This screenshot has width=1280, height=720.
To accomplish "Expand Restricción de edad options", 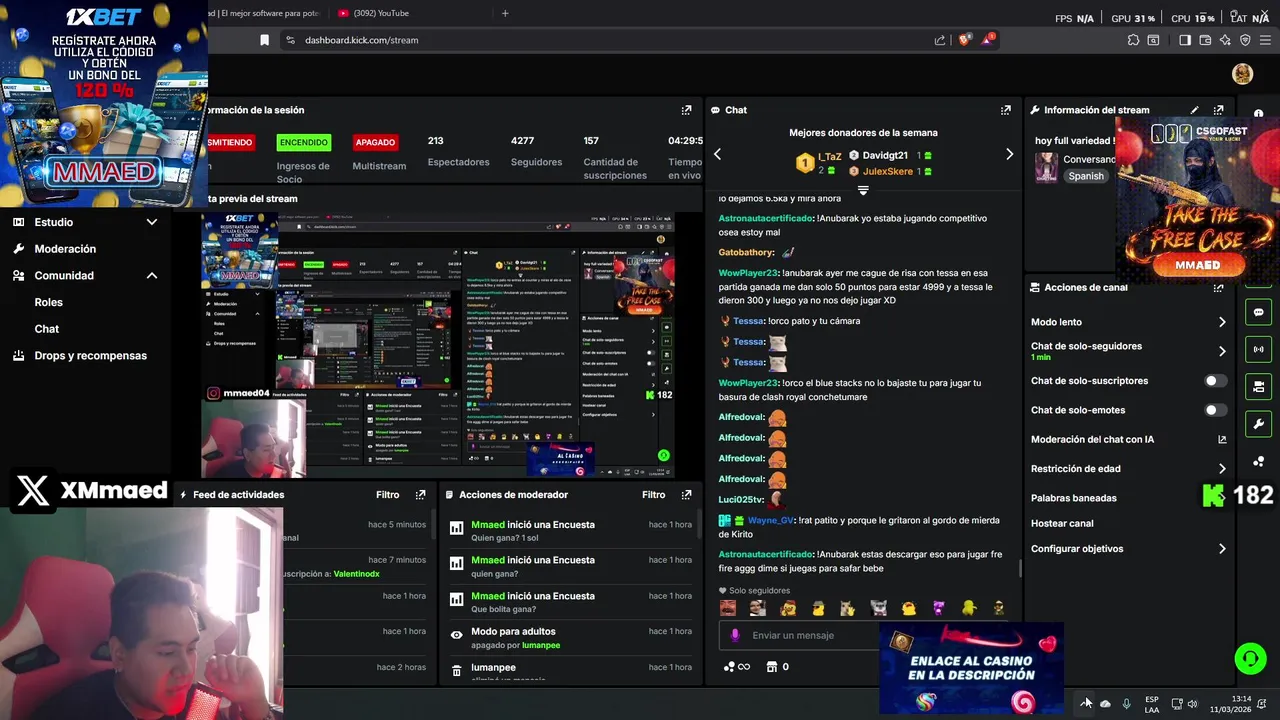I will pos(1222,468).
